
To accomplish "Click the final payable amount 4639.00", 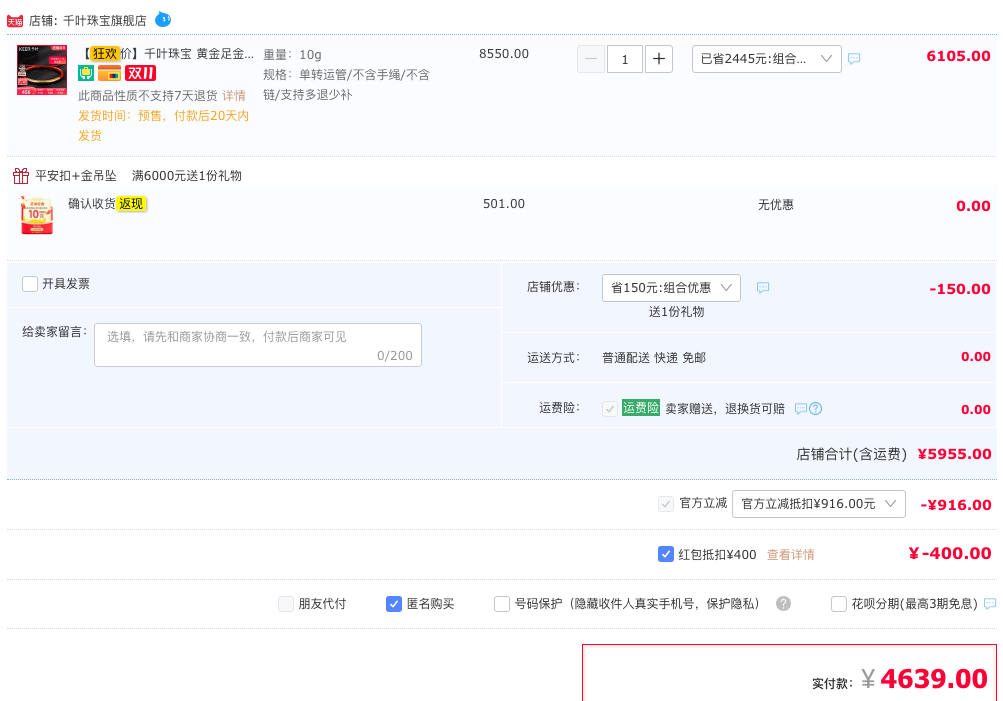I will coord(934,679).
